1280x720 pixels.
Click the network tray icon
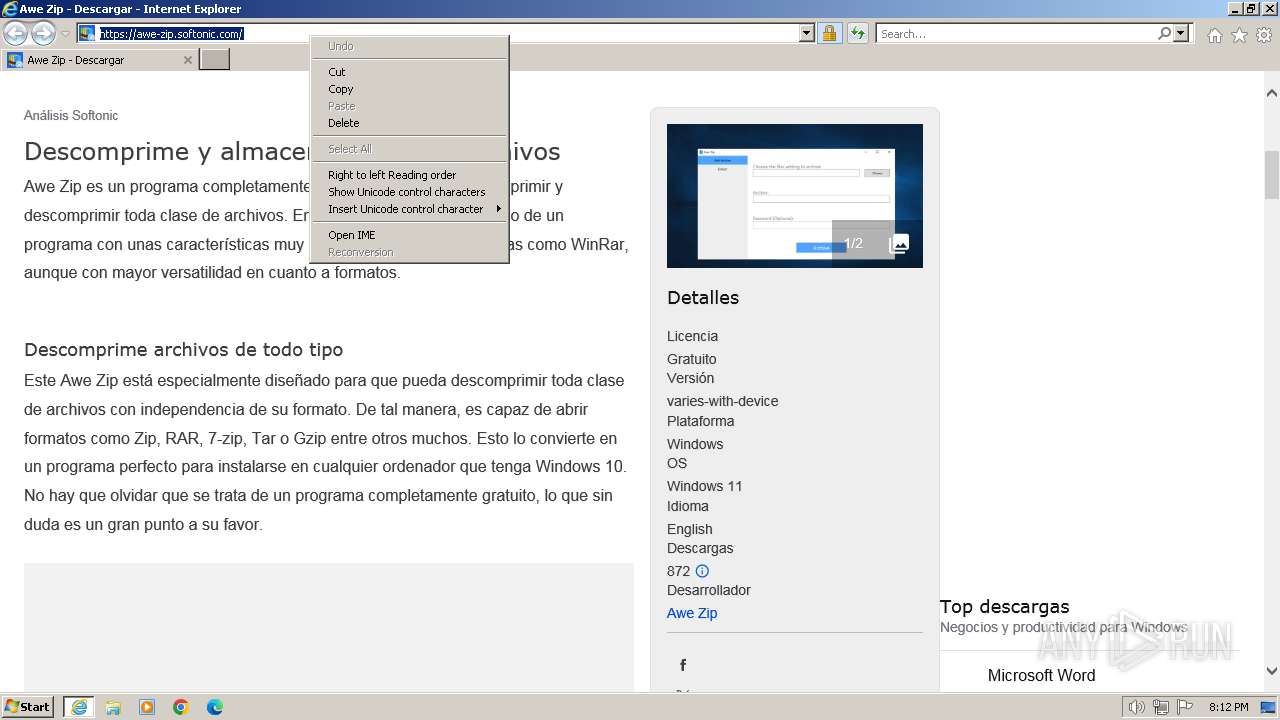coord(1161,707)
